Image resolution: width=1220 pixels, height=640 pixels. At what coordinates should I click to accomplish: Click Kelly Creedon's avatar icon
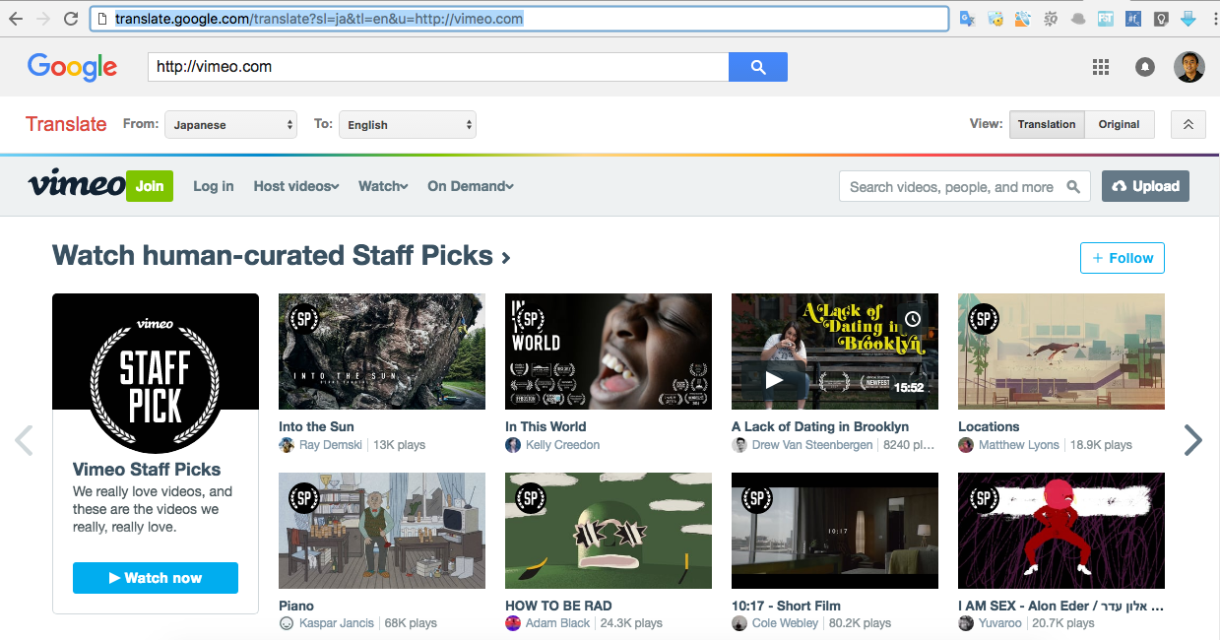coord(513,445)
